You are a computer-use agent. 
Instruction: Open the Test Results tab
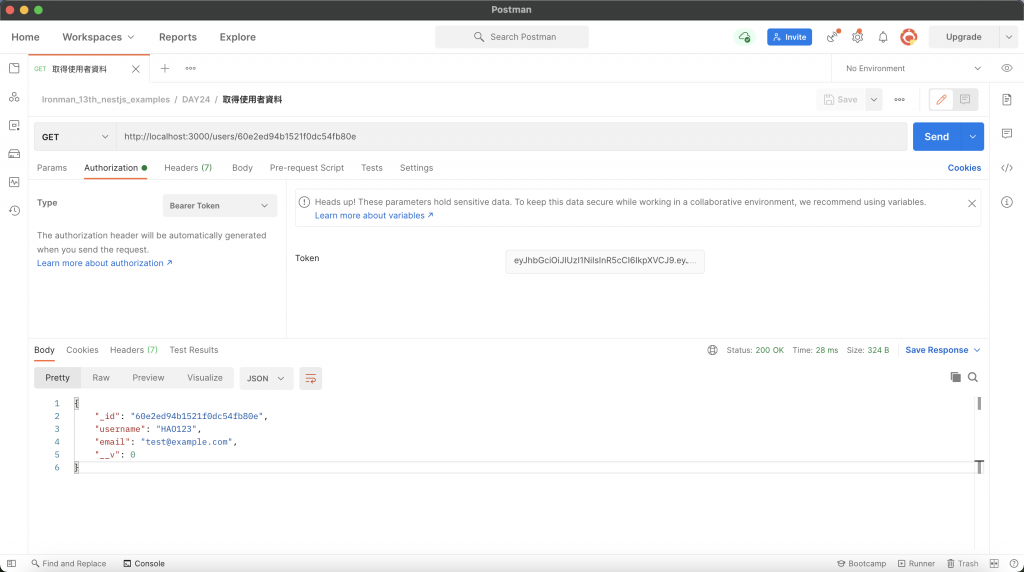[194, 350]
